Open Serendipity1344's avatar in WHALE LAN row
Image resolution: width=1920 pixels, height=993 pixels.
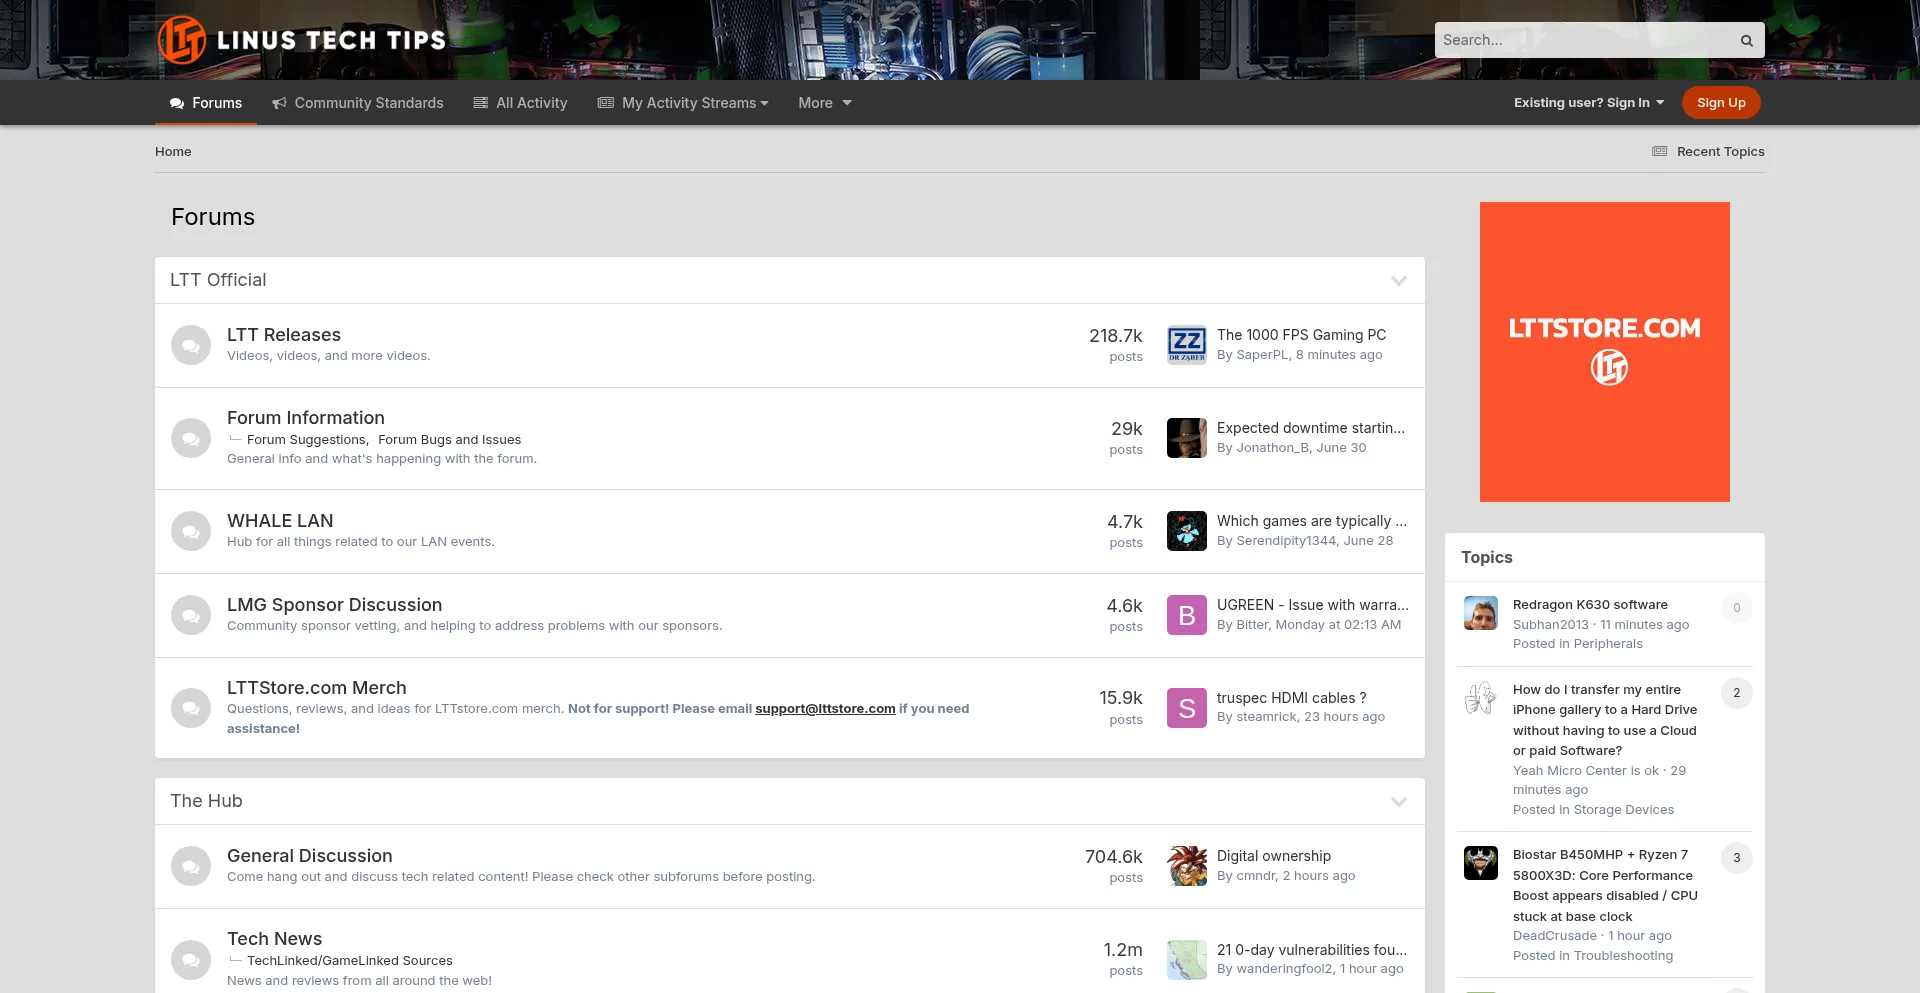tap(1187, 531)
